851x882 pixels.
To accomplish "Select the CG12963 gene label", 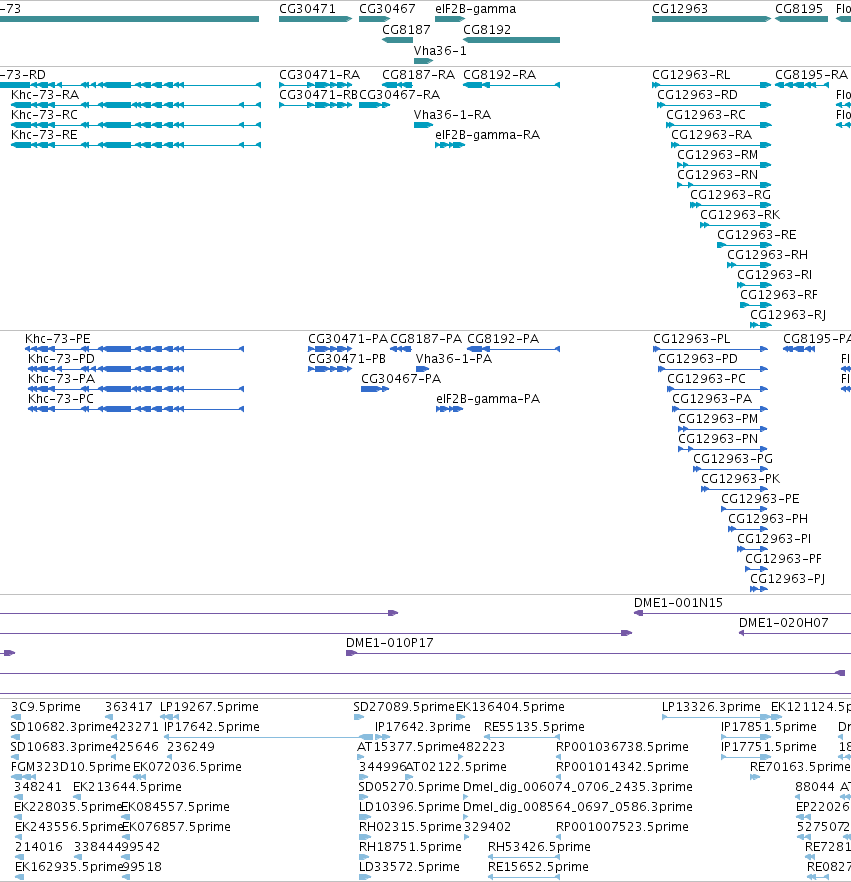I will [x=679, y=9].
